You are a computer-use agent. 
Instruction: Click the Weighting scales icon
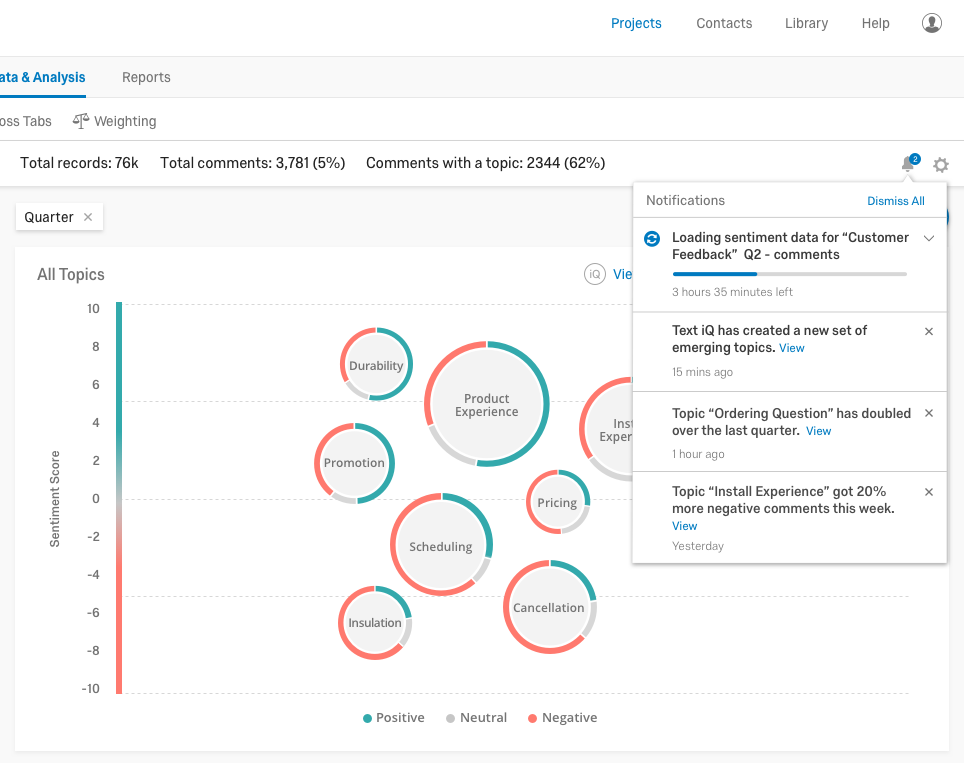[81, 121]
